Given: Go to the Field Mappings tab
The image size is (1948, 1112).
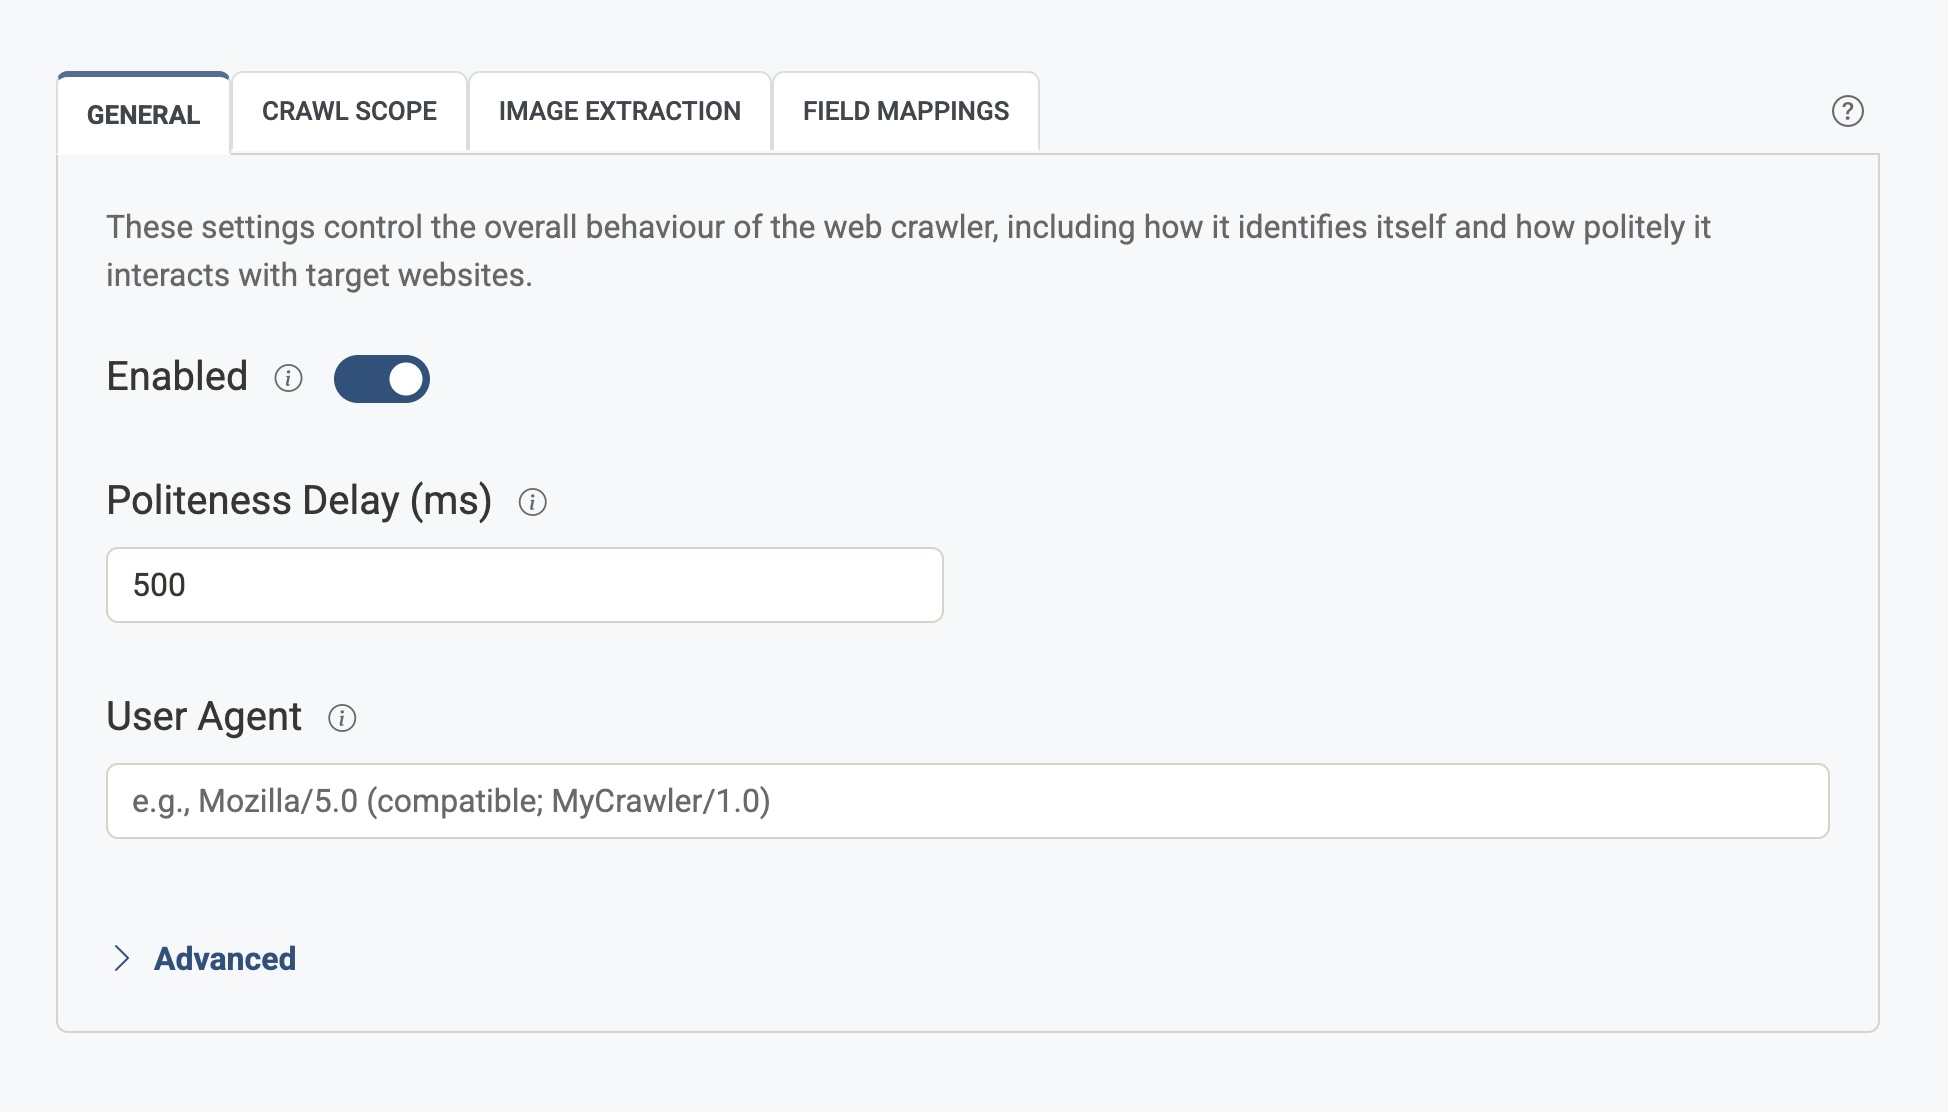Looking at the screenshot, I should (x=905, y=111).
